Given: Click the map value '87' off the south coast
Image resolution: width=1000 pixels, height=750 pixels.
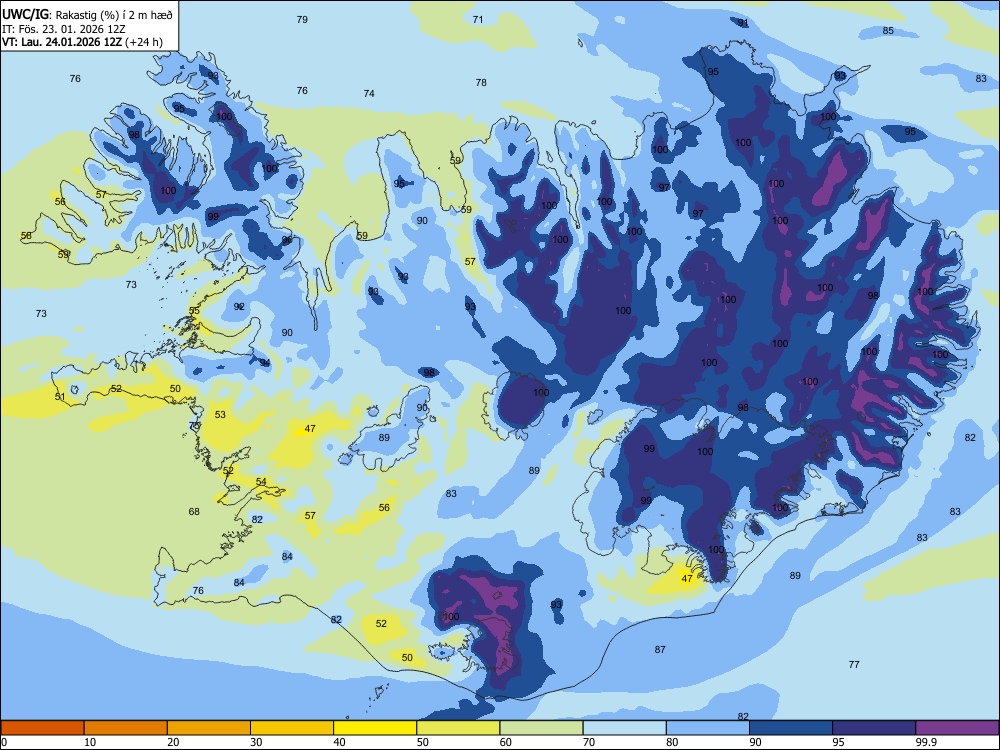Looking at the screenshot, I should tap(660, 650).
